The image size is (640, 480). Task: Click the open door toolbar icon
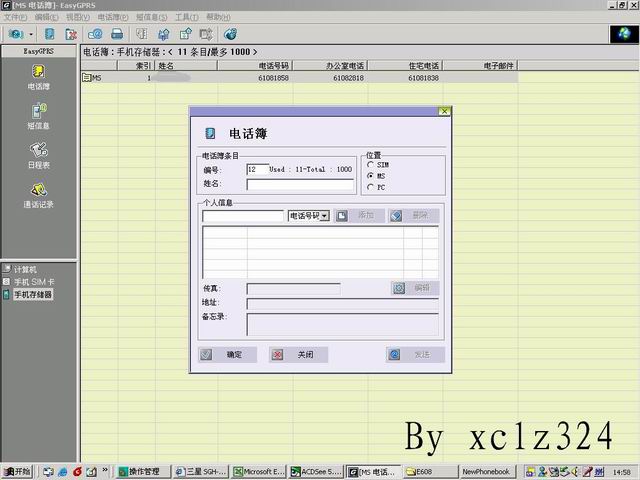click(x=142, y=34)
